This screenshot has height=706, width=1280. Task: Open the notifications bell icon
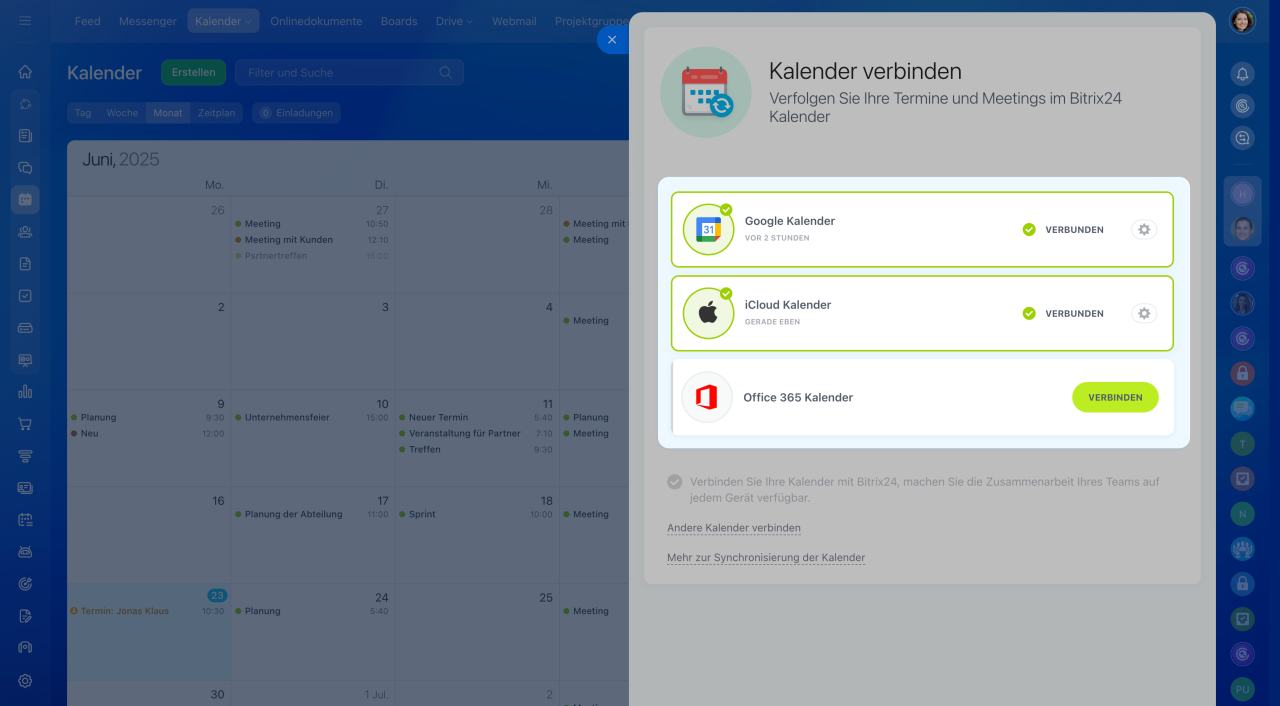click(1242, 74)
